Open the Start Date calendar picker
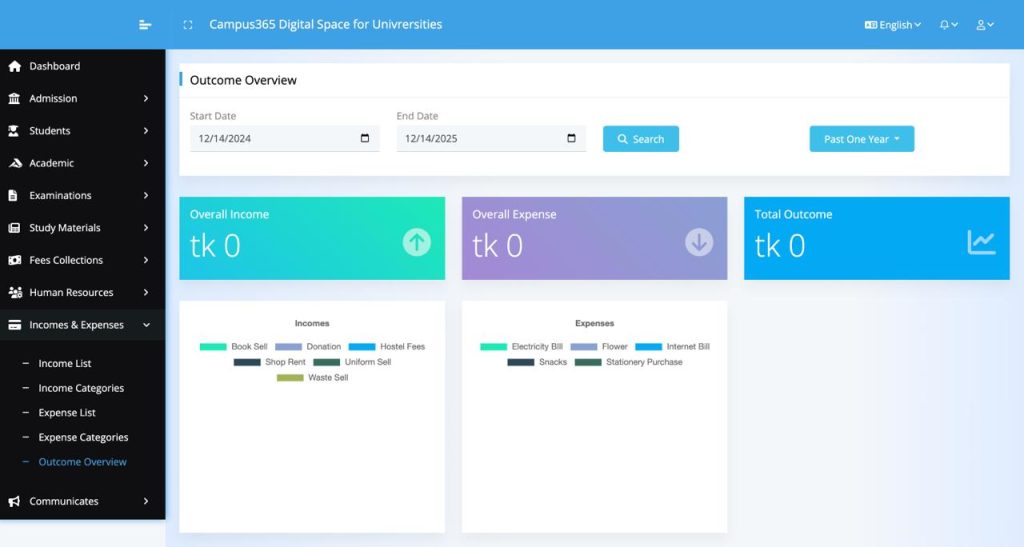 click(x=365, y=139)
